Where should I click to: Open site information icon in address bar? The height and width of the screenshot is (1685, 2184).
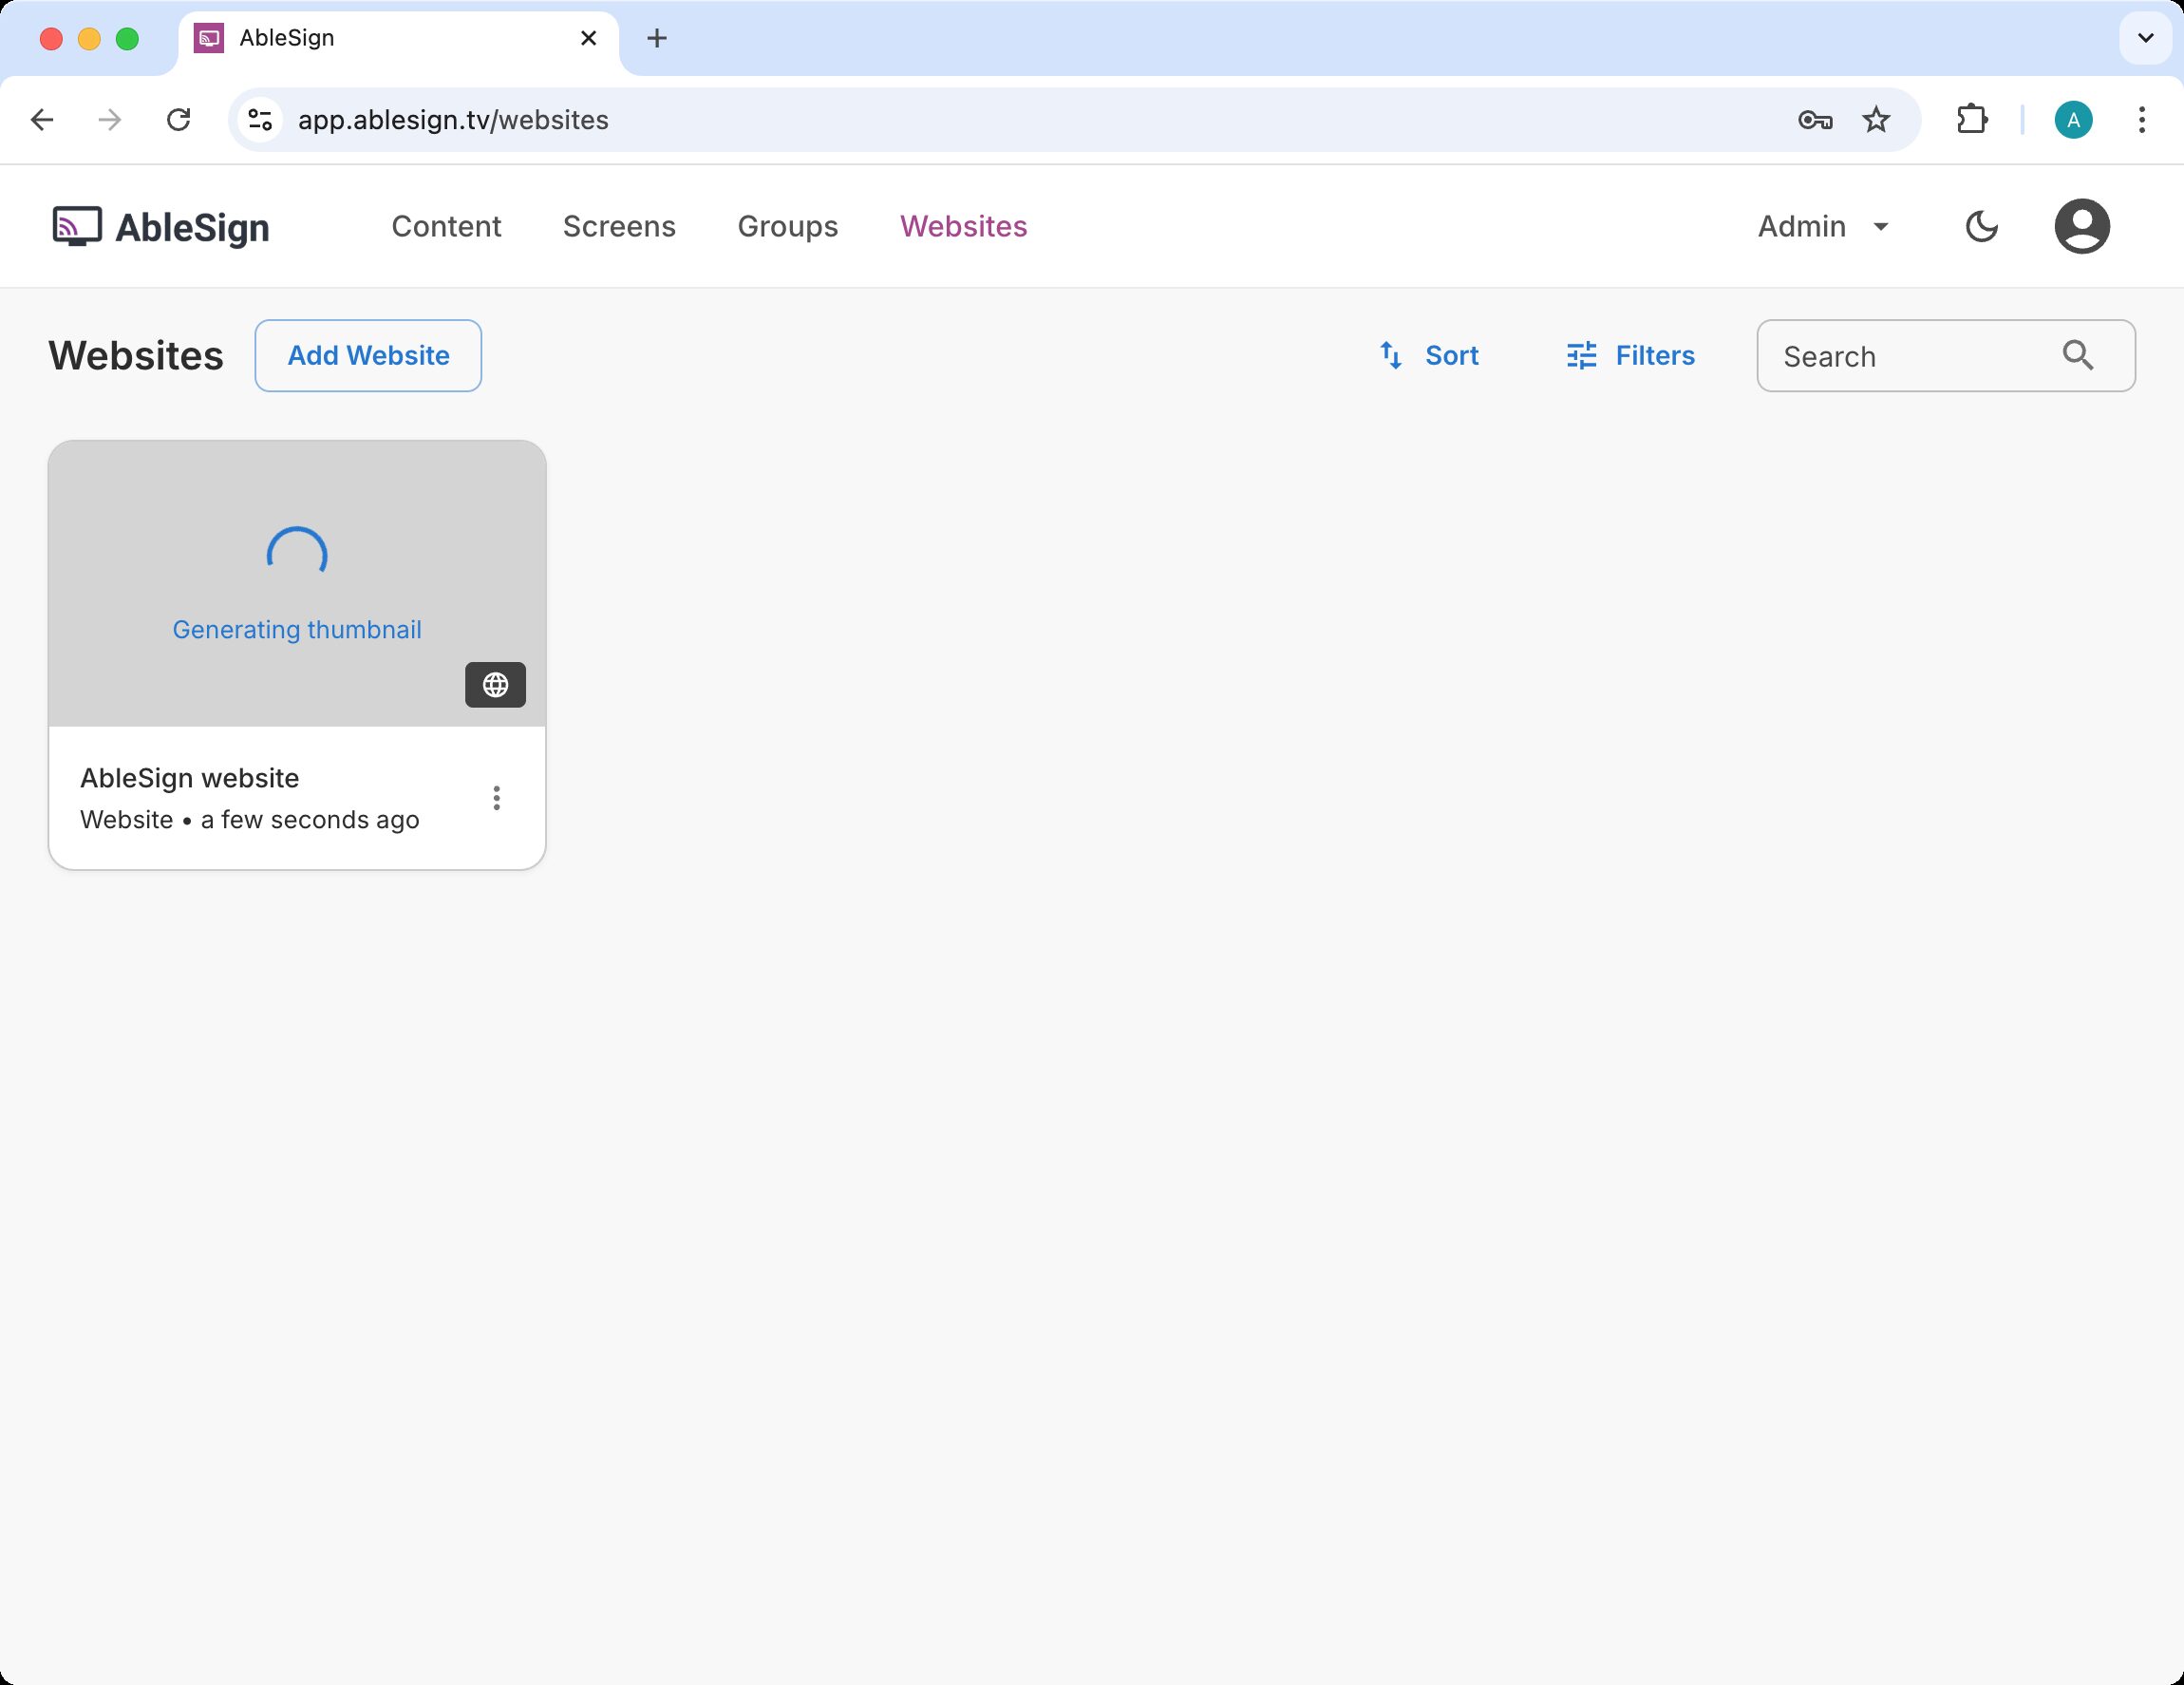point(260,120)
